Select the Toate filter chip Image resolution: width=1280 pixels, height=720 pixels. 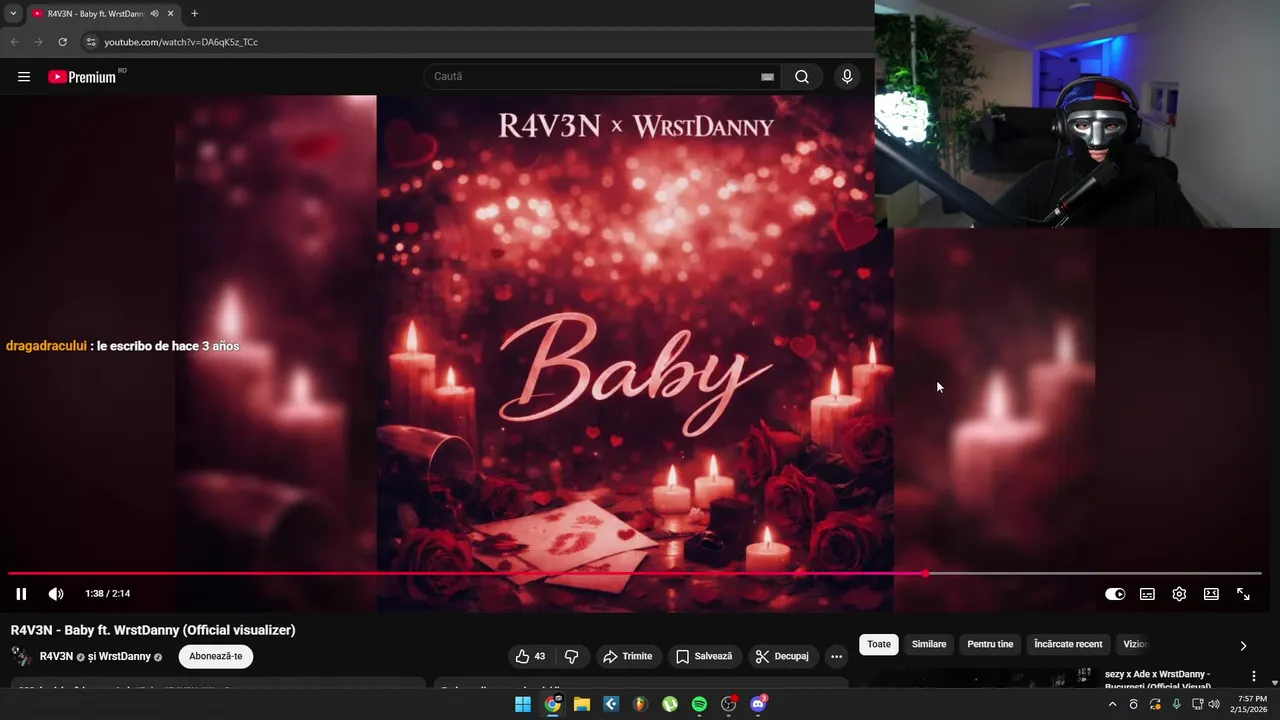click(x=879, y=644)
